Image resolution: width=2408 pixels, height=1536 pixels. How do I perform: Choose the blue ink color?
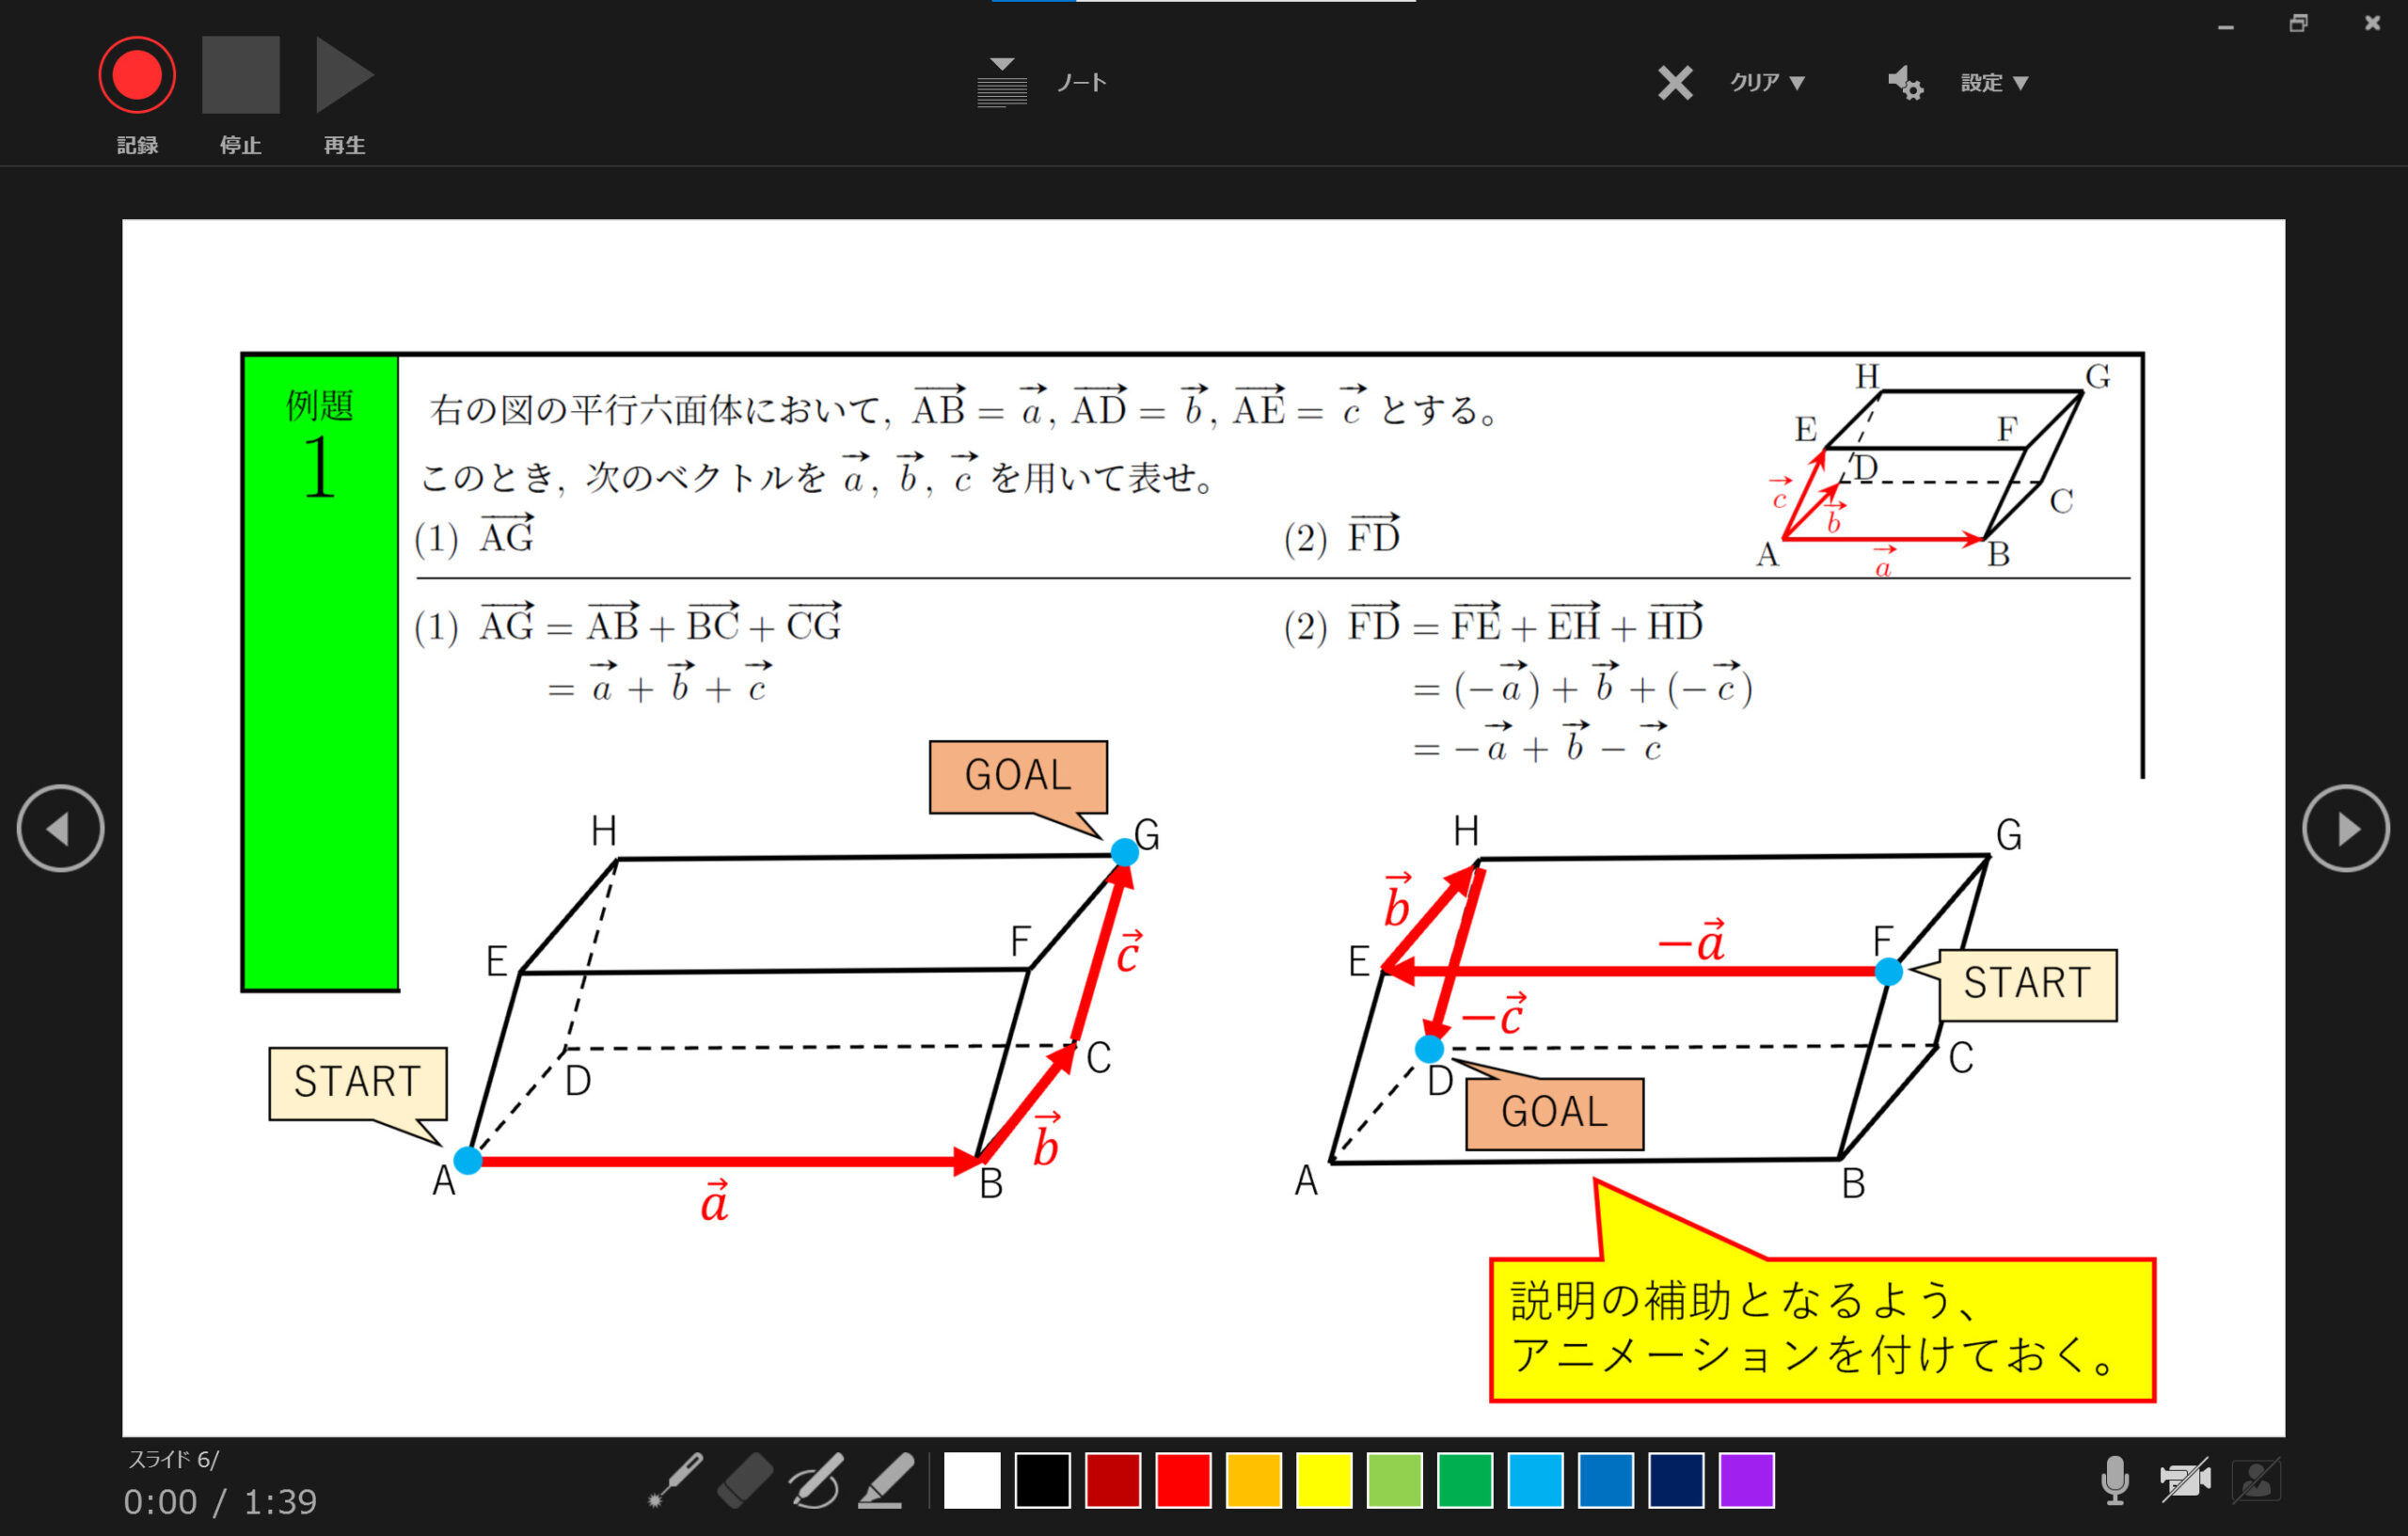coord(1606,1480)
